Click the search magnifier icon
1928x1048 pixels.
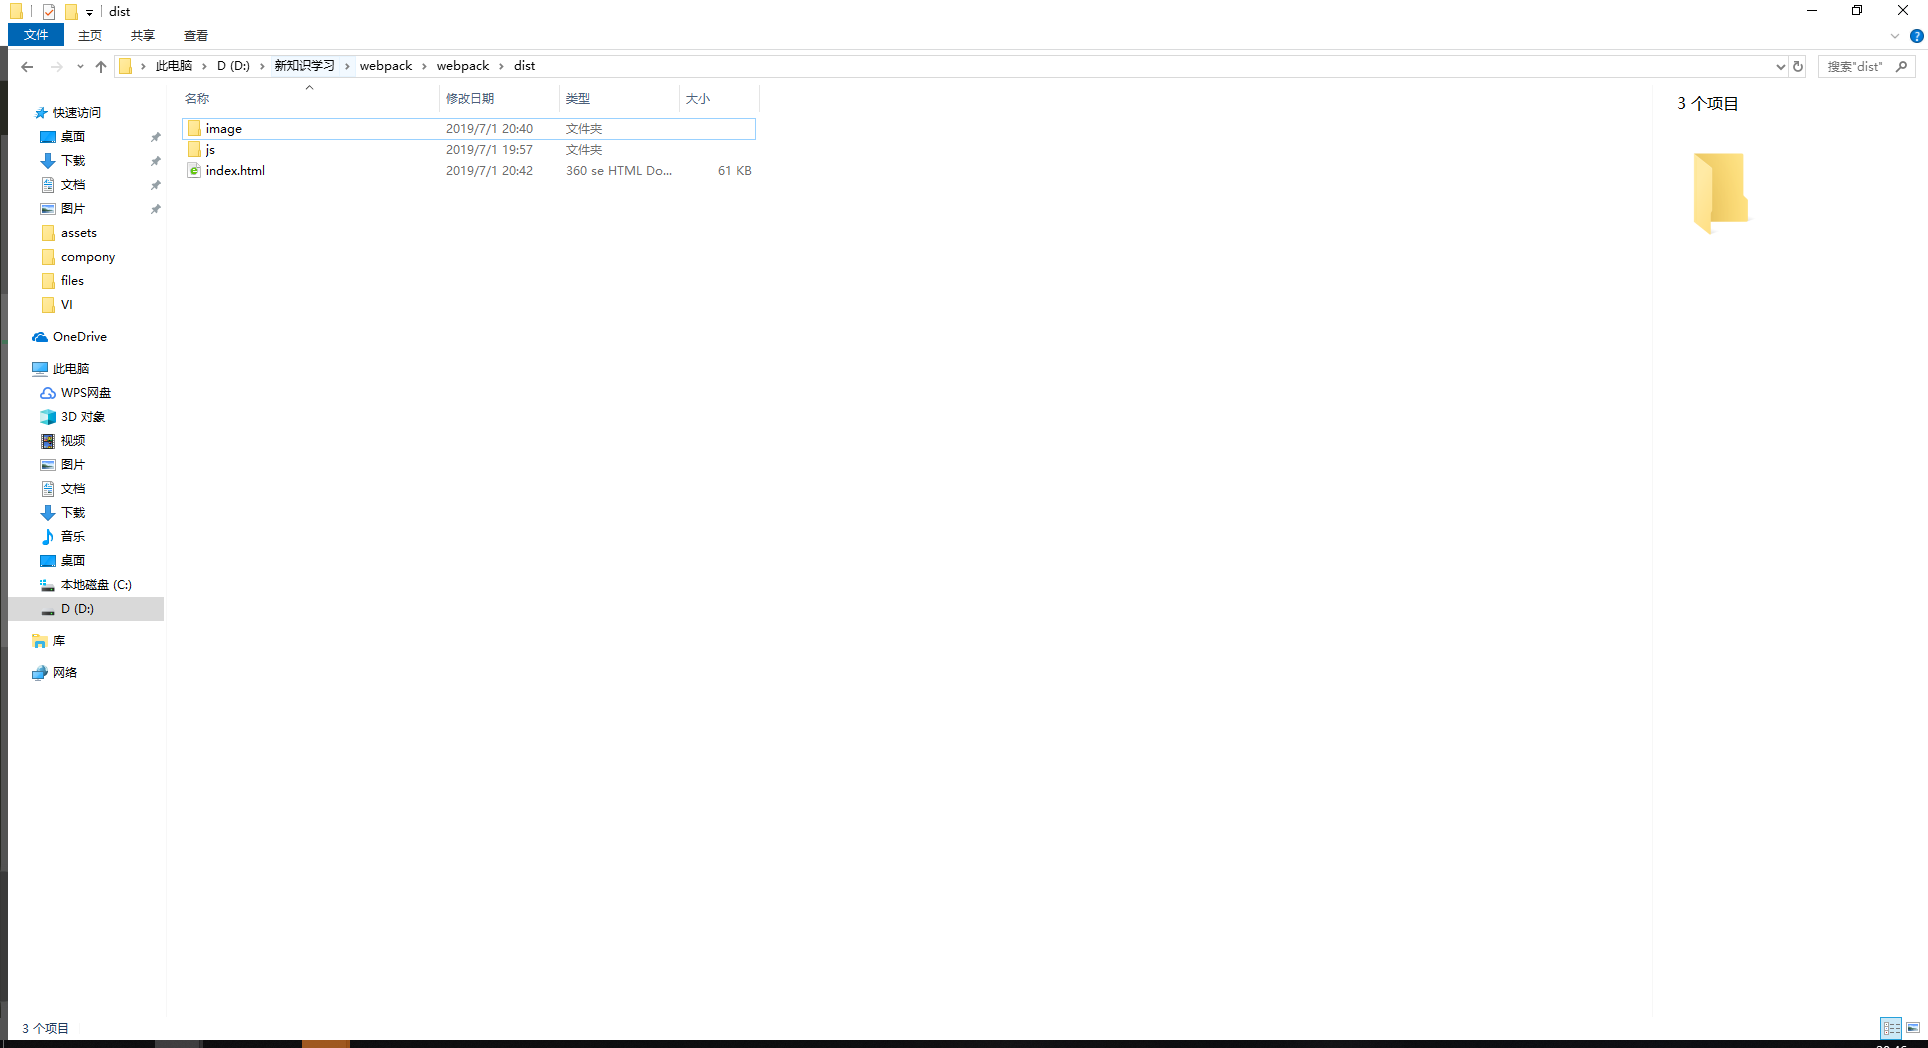pos(1902,66)
